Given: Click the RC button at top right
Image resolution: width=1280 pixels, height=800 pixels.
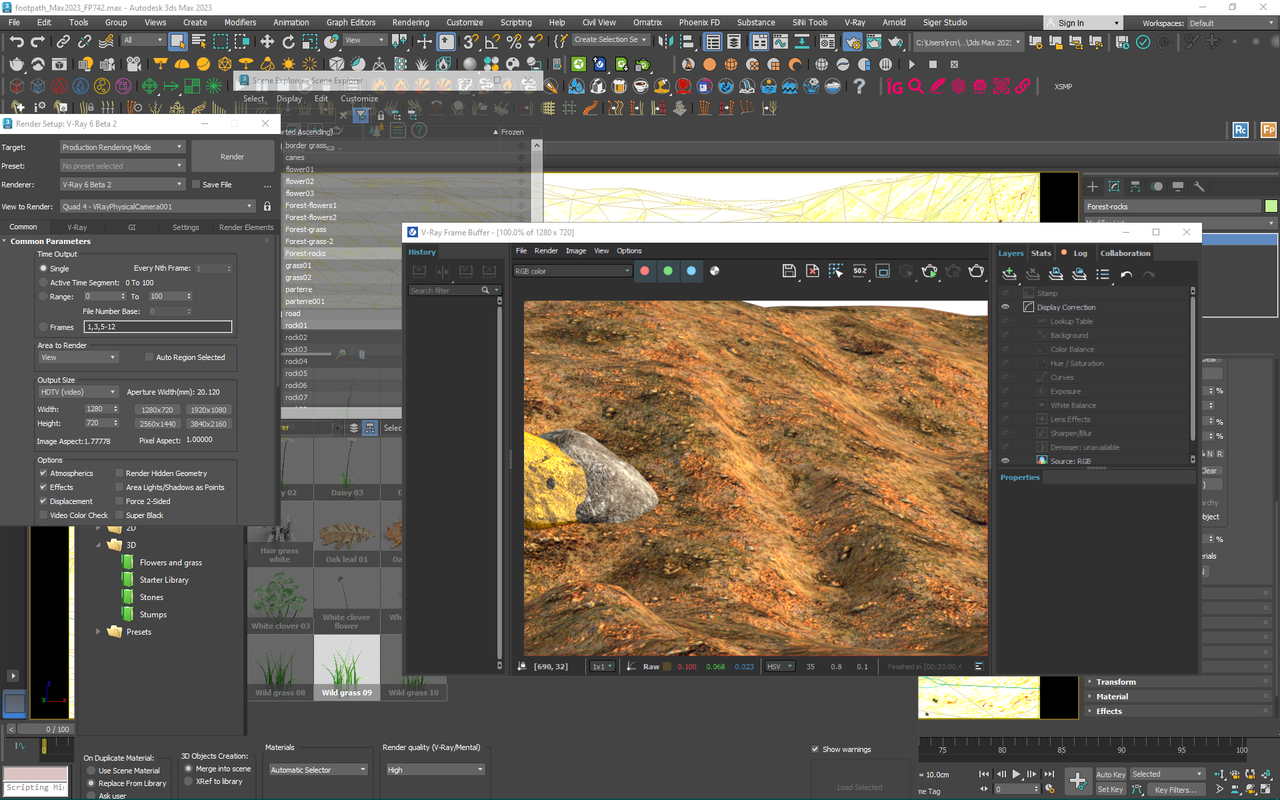Looking at the screenshot, I should point(1241,130).
